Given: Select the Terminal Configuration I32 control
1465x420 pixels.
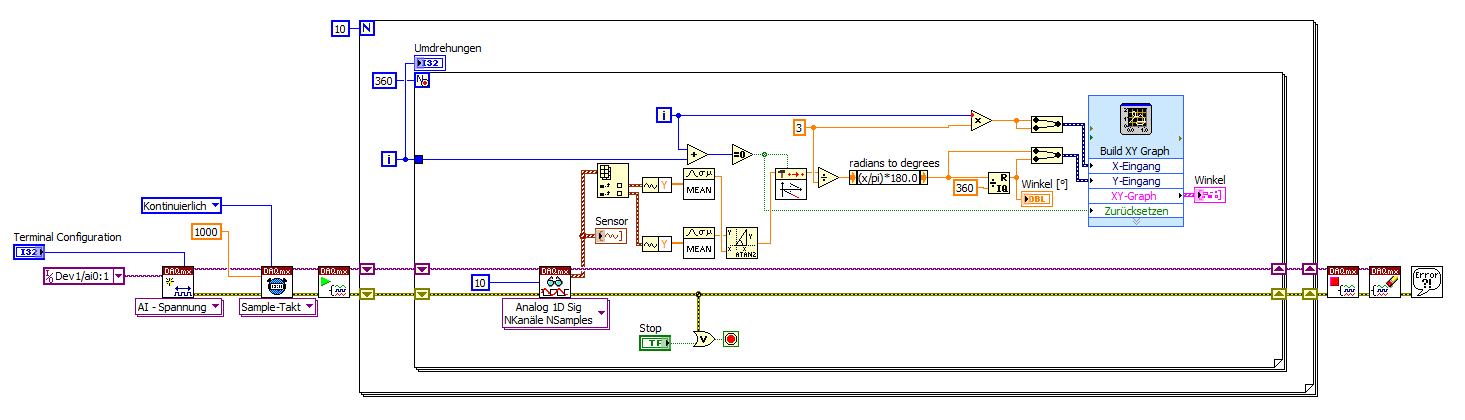Looking at the screenshot, I should click(30, 251).
